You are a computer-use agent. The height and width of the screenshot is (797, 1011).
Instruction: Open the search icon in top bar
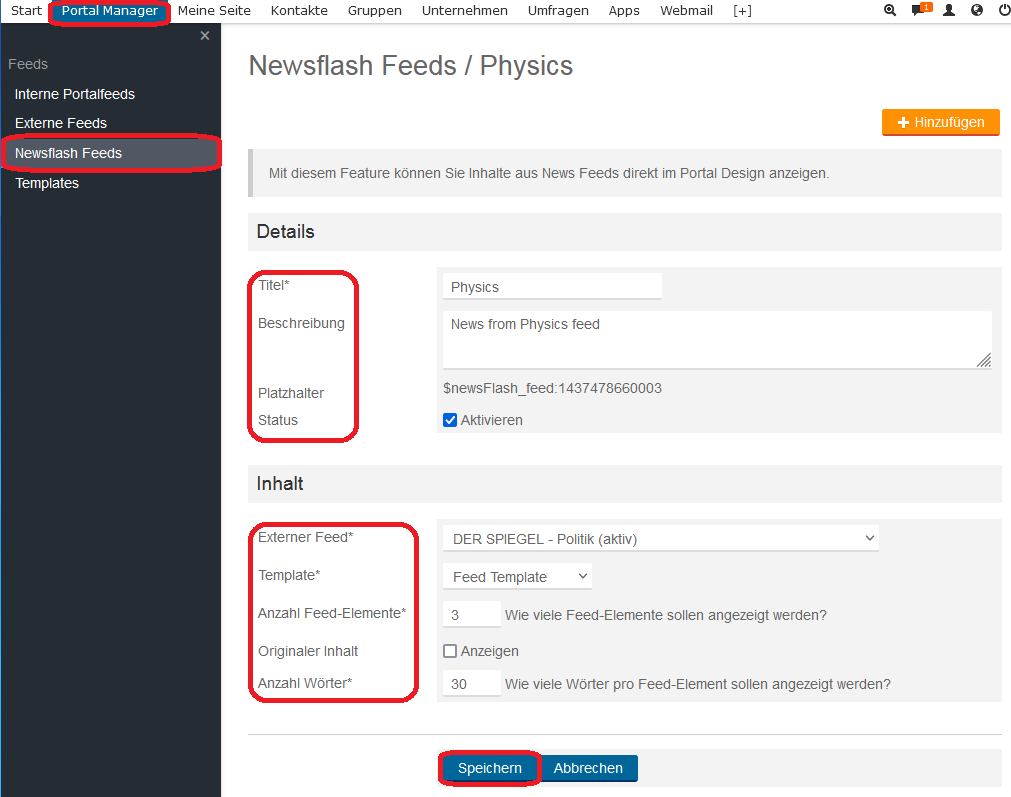point(890,10)
